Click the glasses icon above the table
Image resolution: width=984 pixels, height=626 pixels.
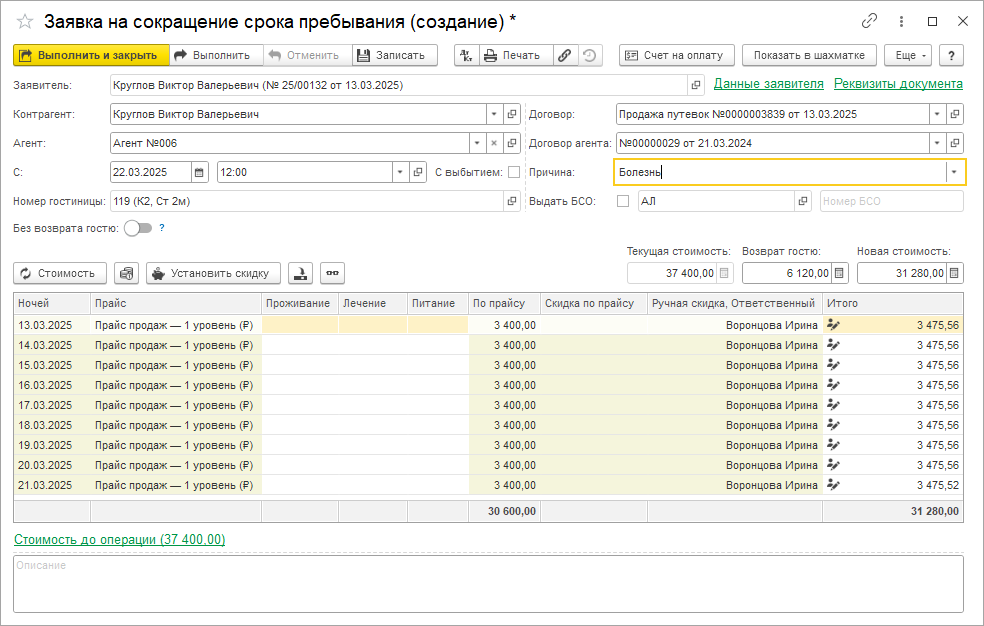tap(332, 273)
